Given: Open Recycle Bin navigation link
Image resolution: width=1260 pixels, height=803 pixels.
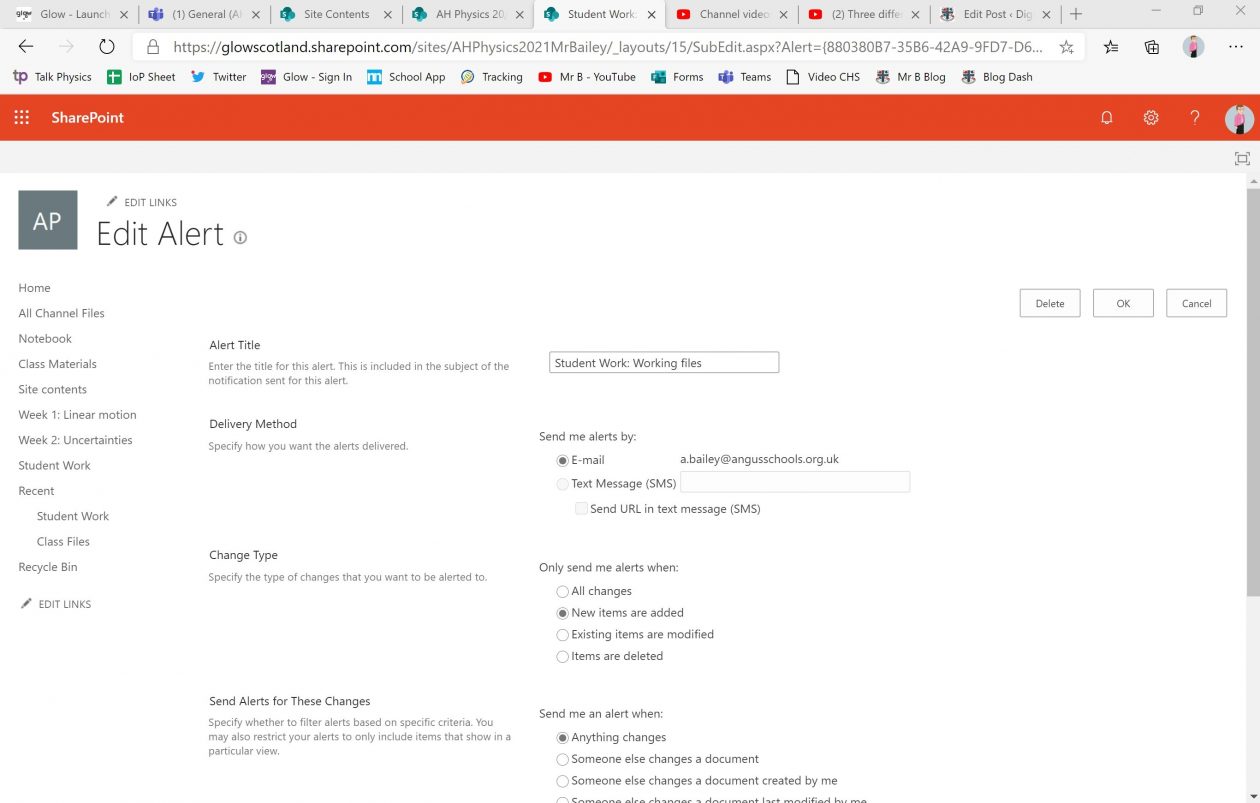Looking at the screenshot, I should [x=47, y=567].
